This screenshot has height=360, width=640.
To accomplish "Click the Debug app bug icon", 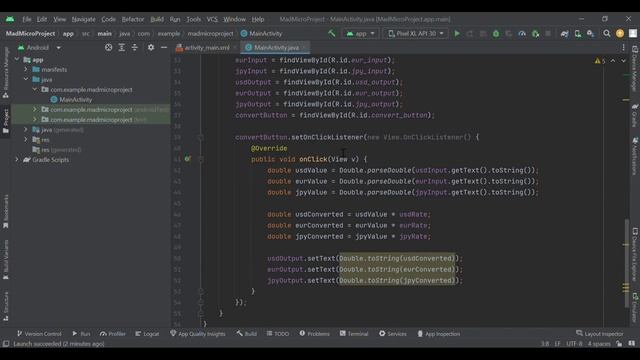I will [496, 33].
